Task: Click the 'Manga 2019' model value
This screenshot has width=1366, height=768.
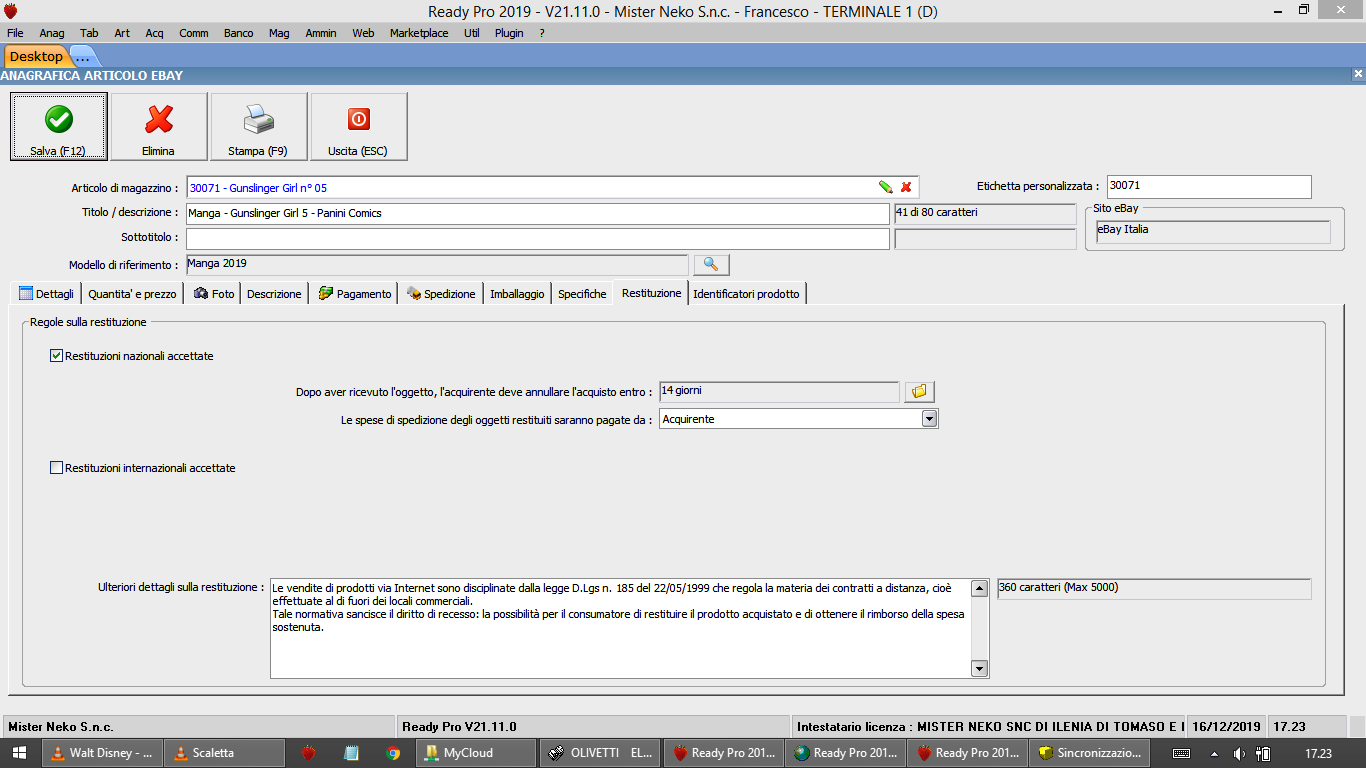Action: pos(437,264)
